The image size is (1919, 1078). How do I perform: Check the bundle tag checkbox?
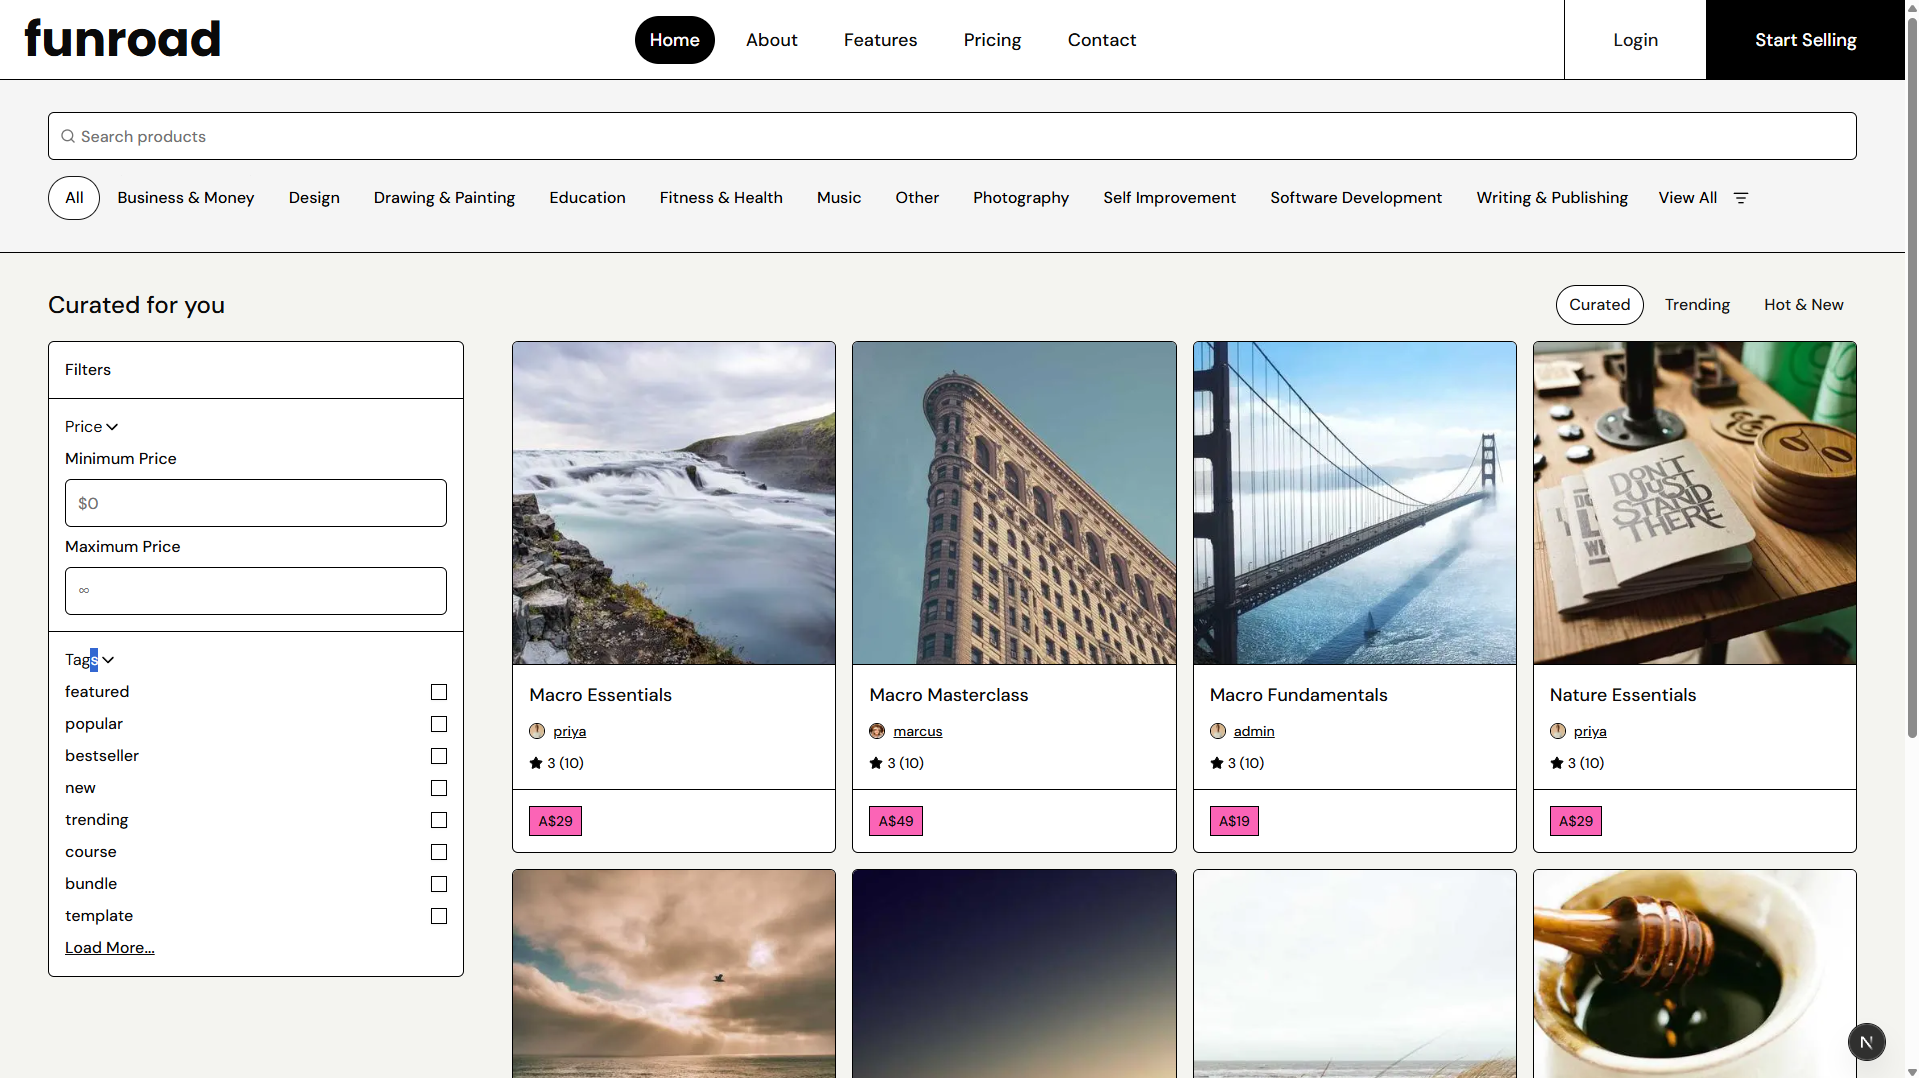[439, 884]
